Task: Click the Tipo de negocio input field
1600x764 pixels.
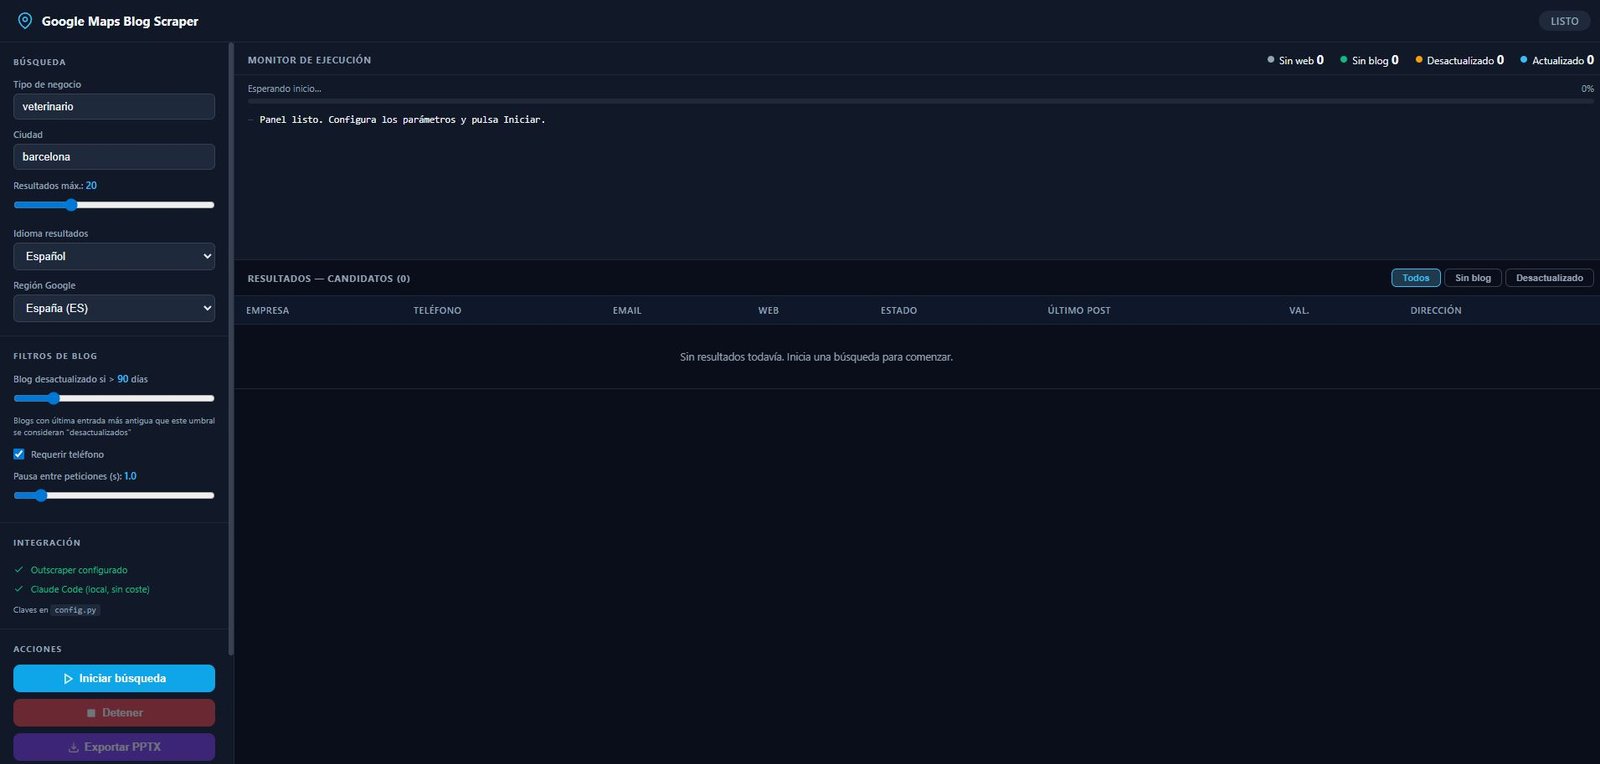Action: pyautogui.click(x=114, y=106)
